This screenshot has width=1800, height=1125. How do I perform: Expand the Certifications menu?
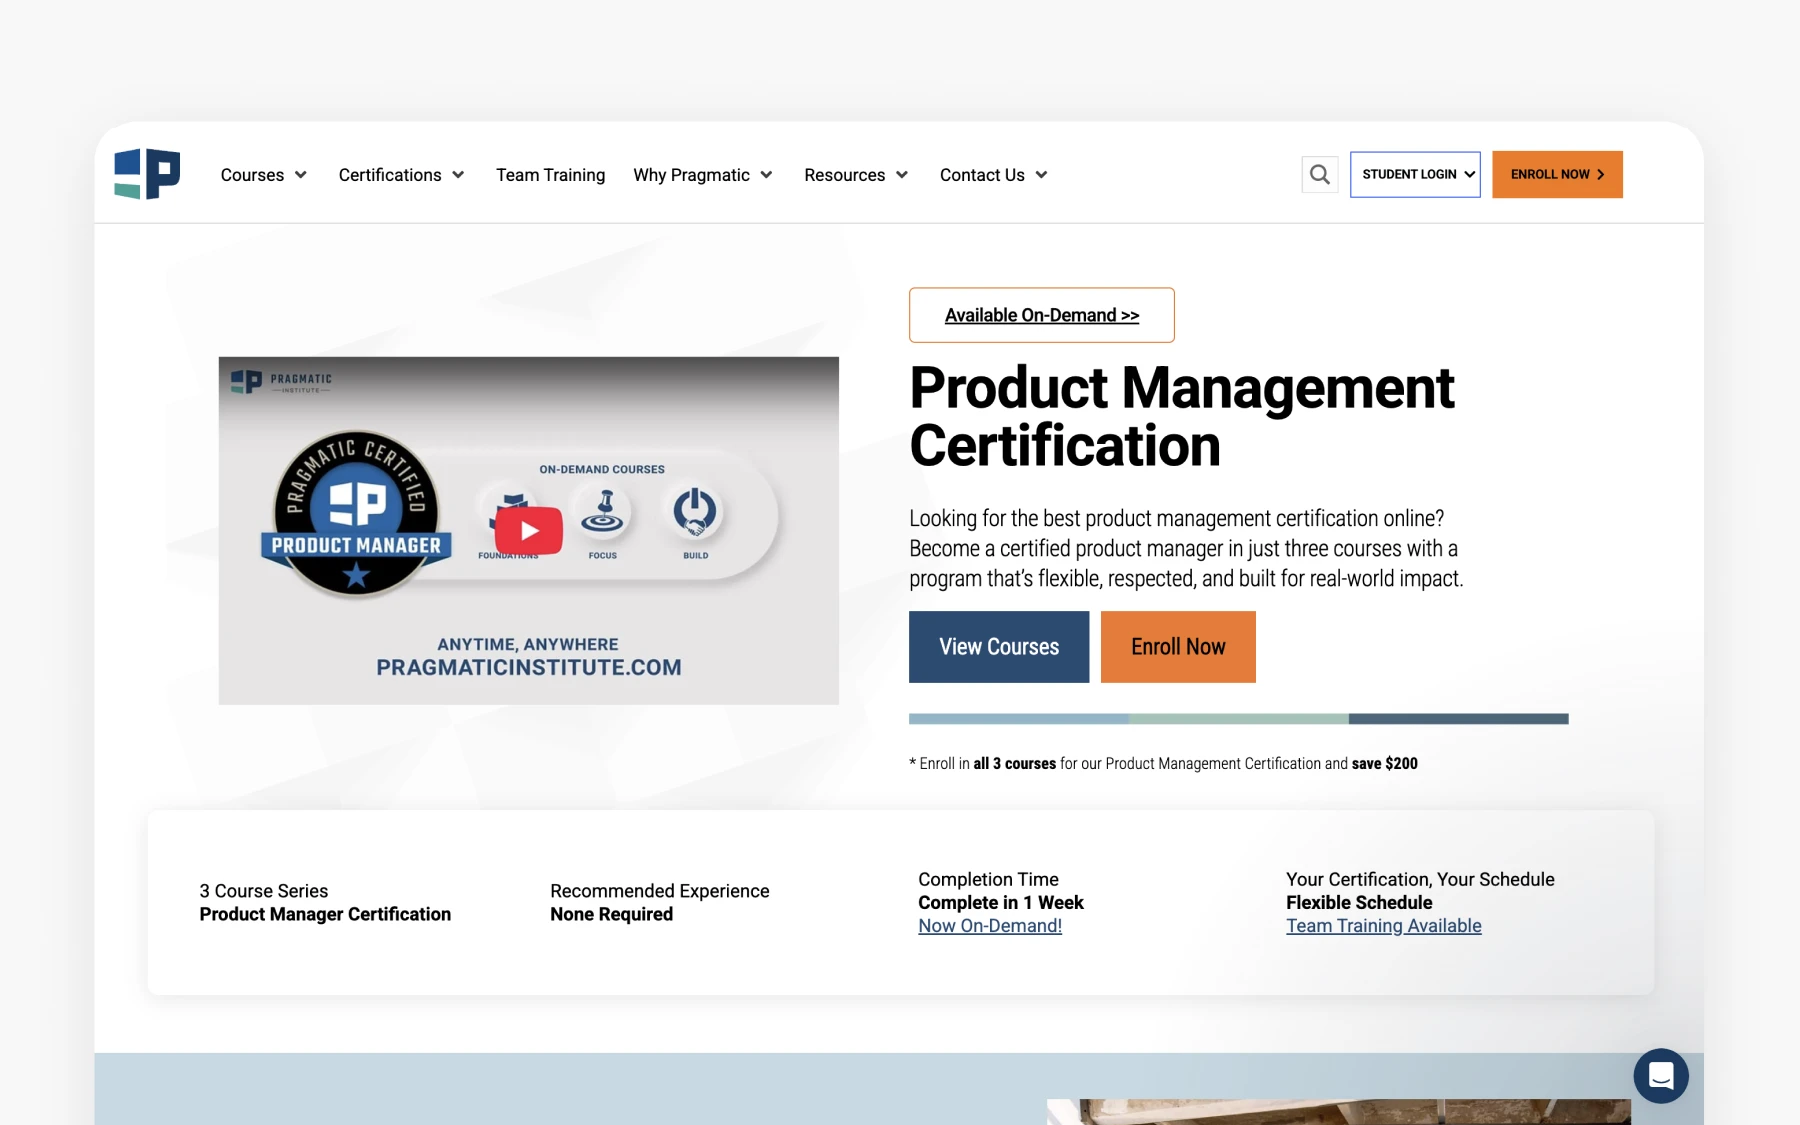pos(401,175)
